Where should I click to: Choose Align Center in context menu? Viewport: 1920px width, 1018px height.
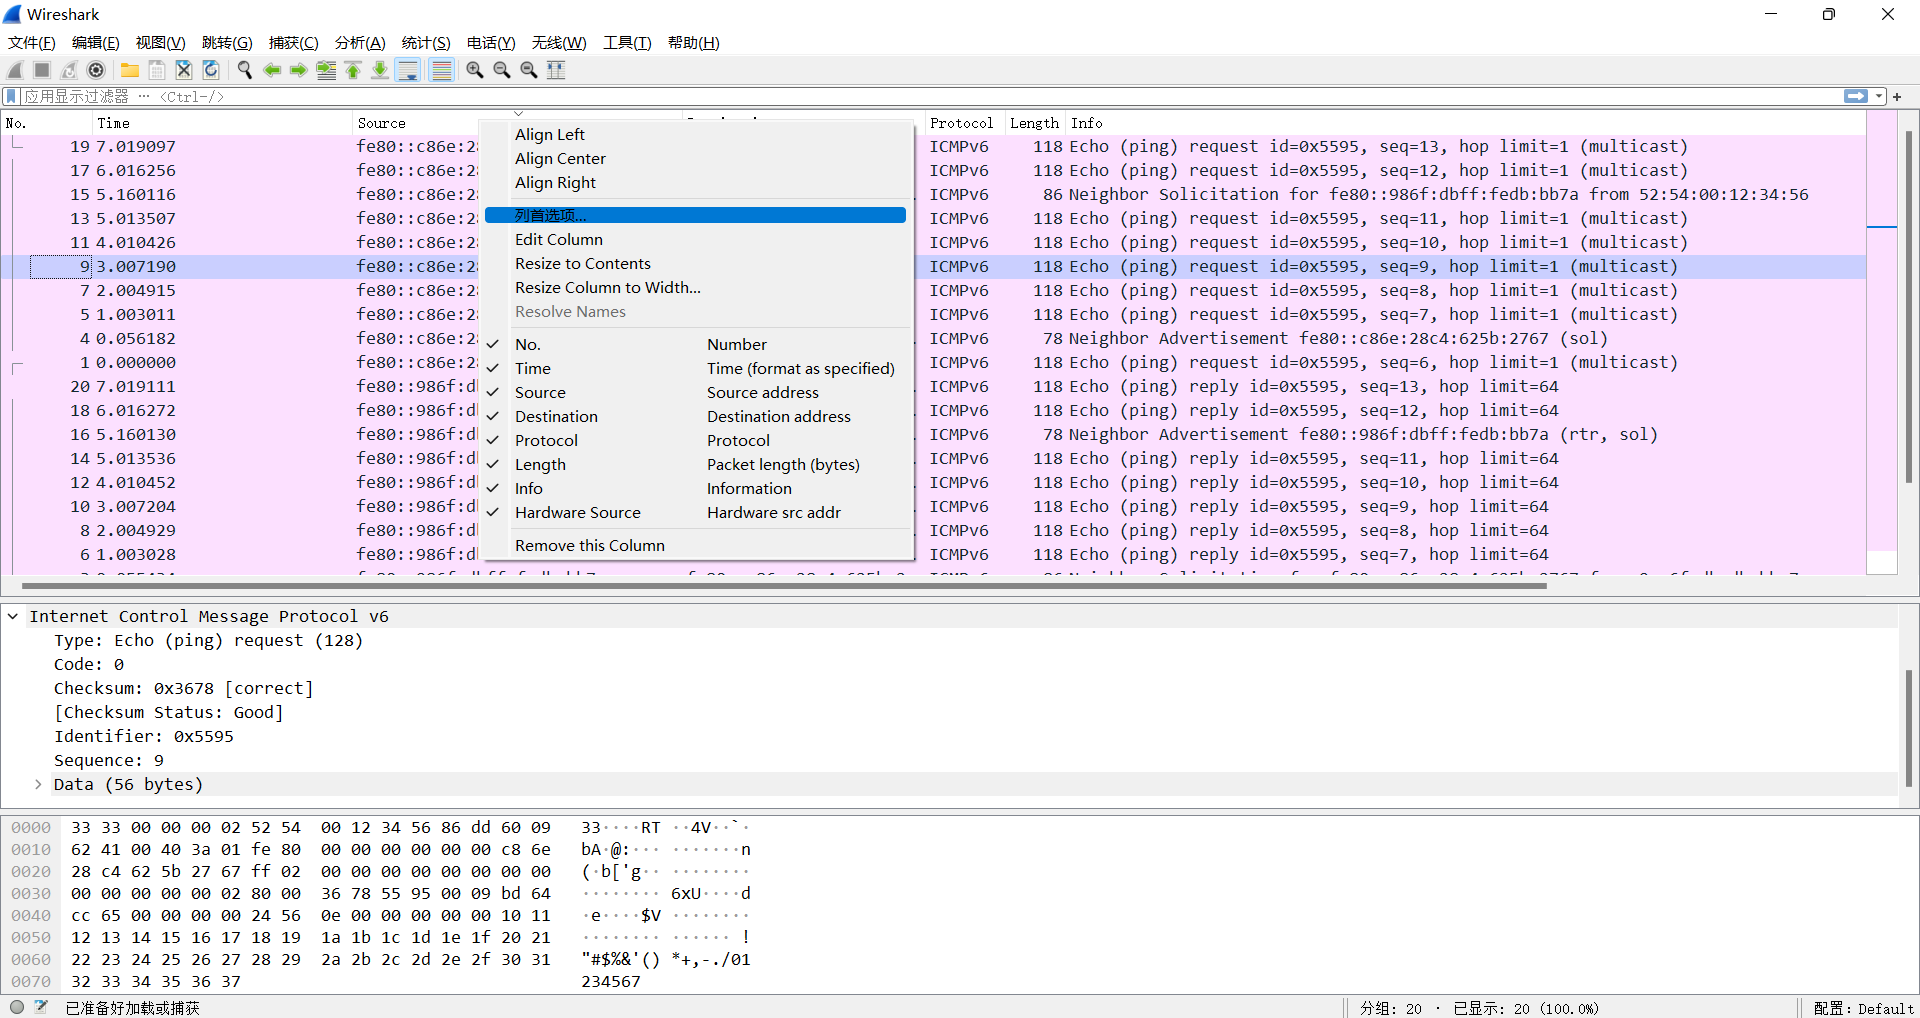point(696,158)
